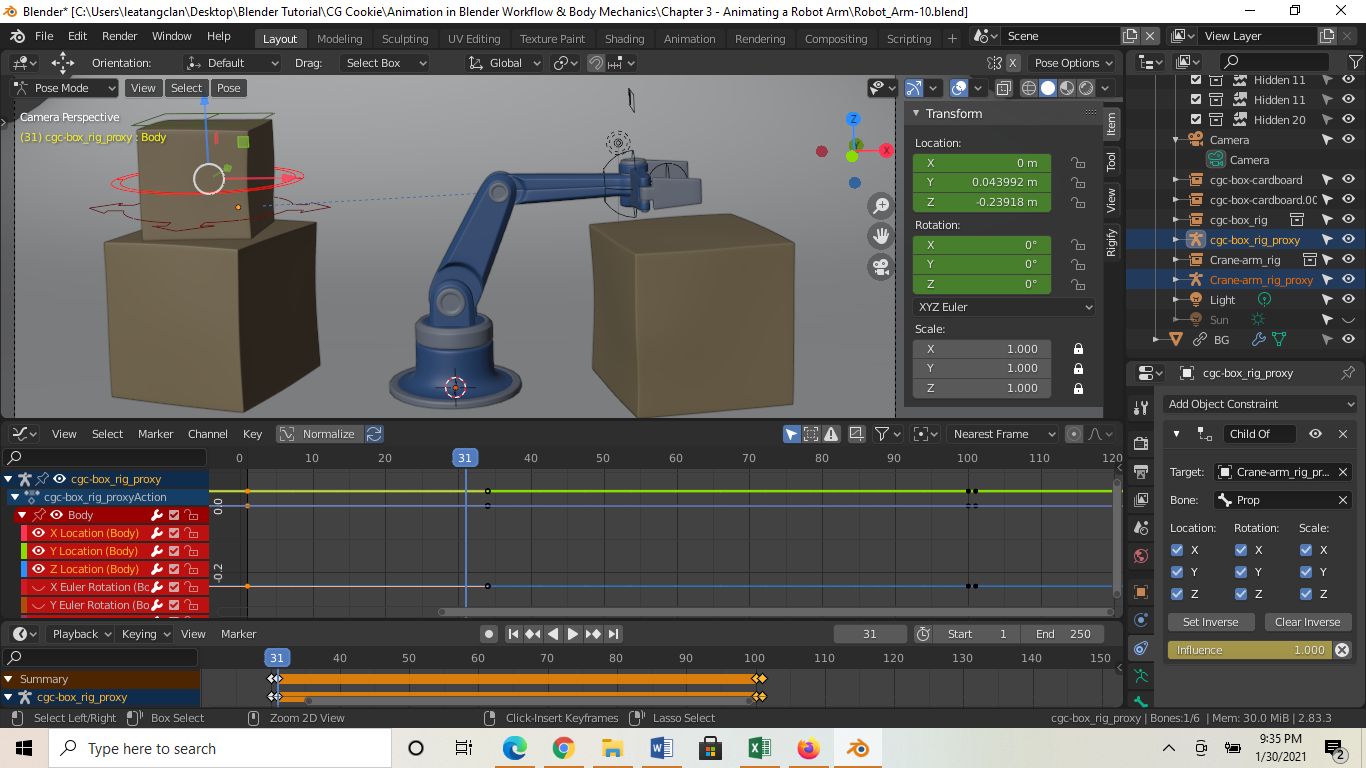Toggle camera view gizmo icon

(881, 267)
